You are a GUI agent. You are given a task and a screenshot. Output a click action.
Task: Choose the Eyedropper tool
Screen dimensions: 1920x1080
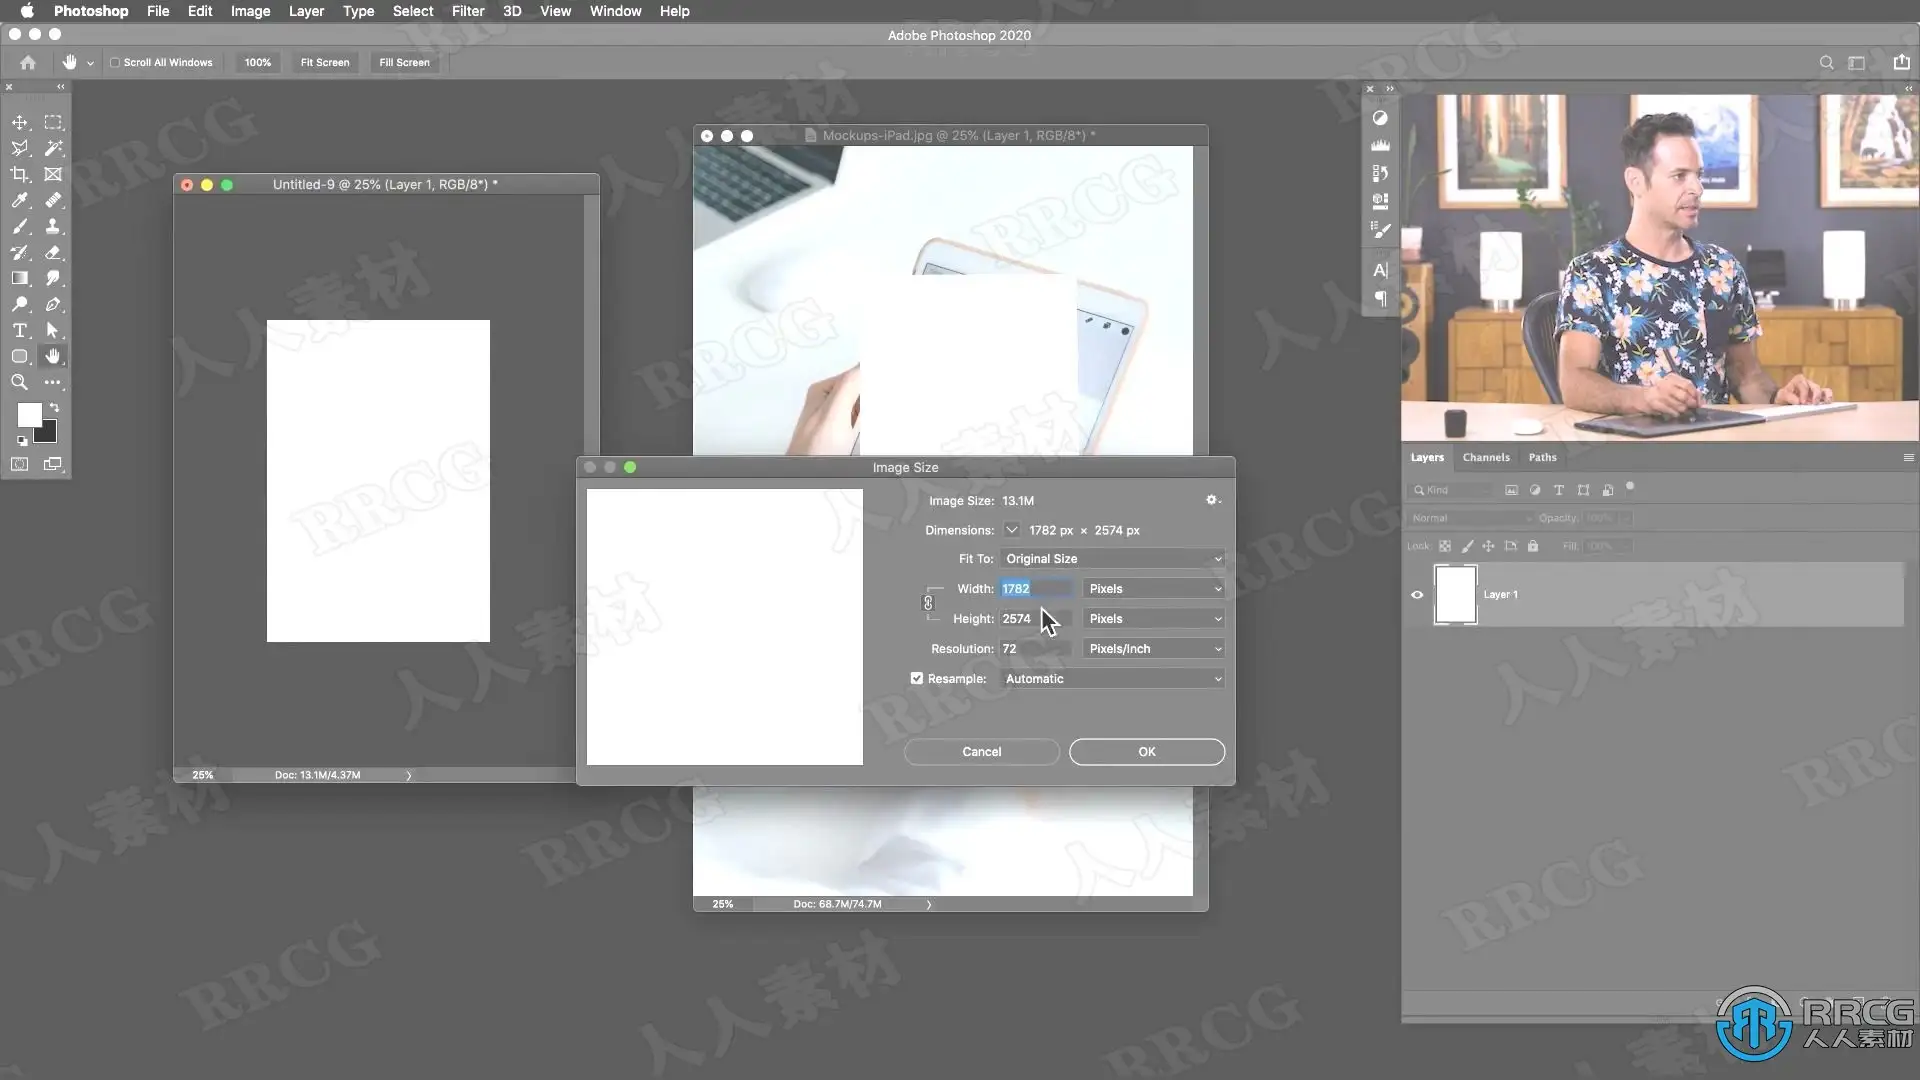click(x=20, y=200)
